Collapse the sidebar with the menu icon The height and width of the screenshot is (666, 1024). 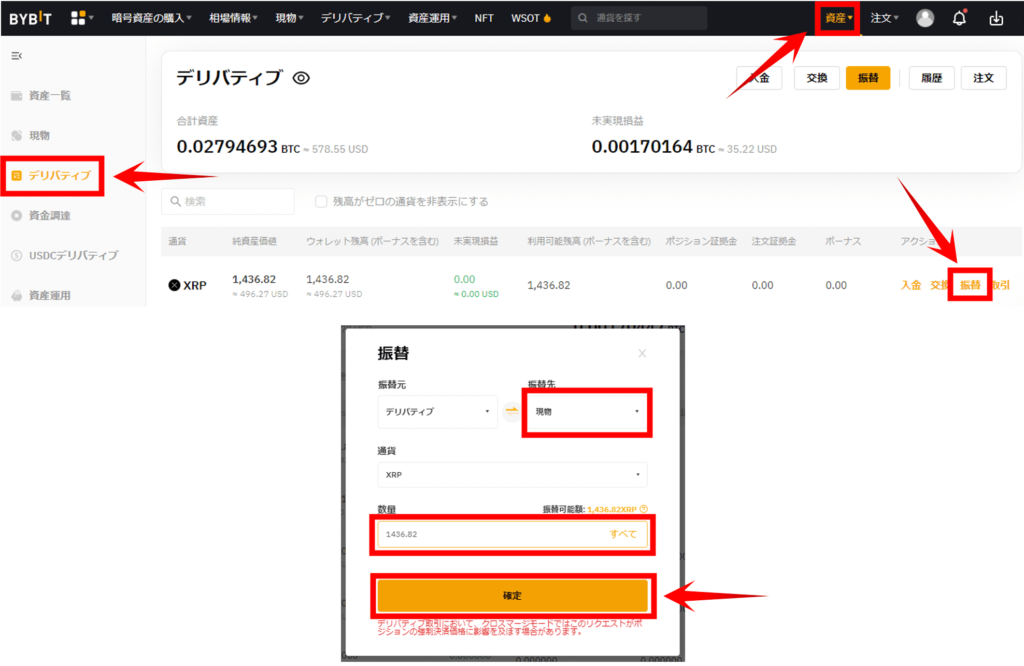coord(16,56)
